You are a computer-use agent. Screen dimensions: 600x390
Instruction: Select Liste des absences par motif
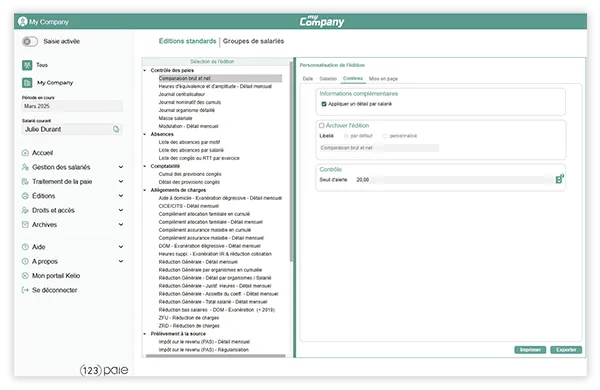(189, 142)
